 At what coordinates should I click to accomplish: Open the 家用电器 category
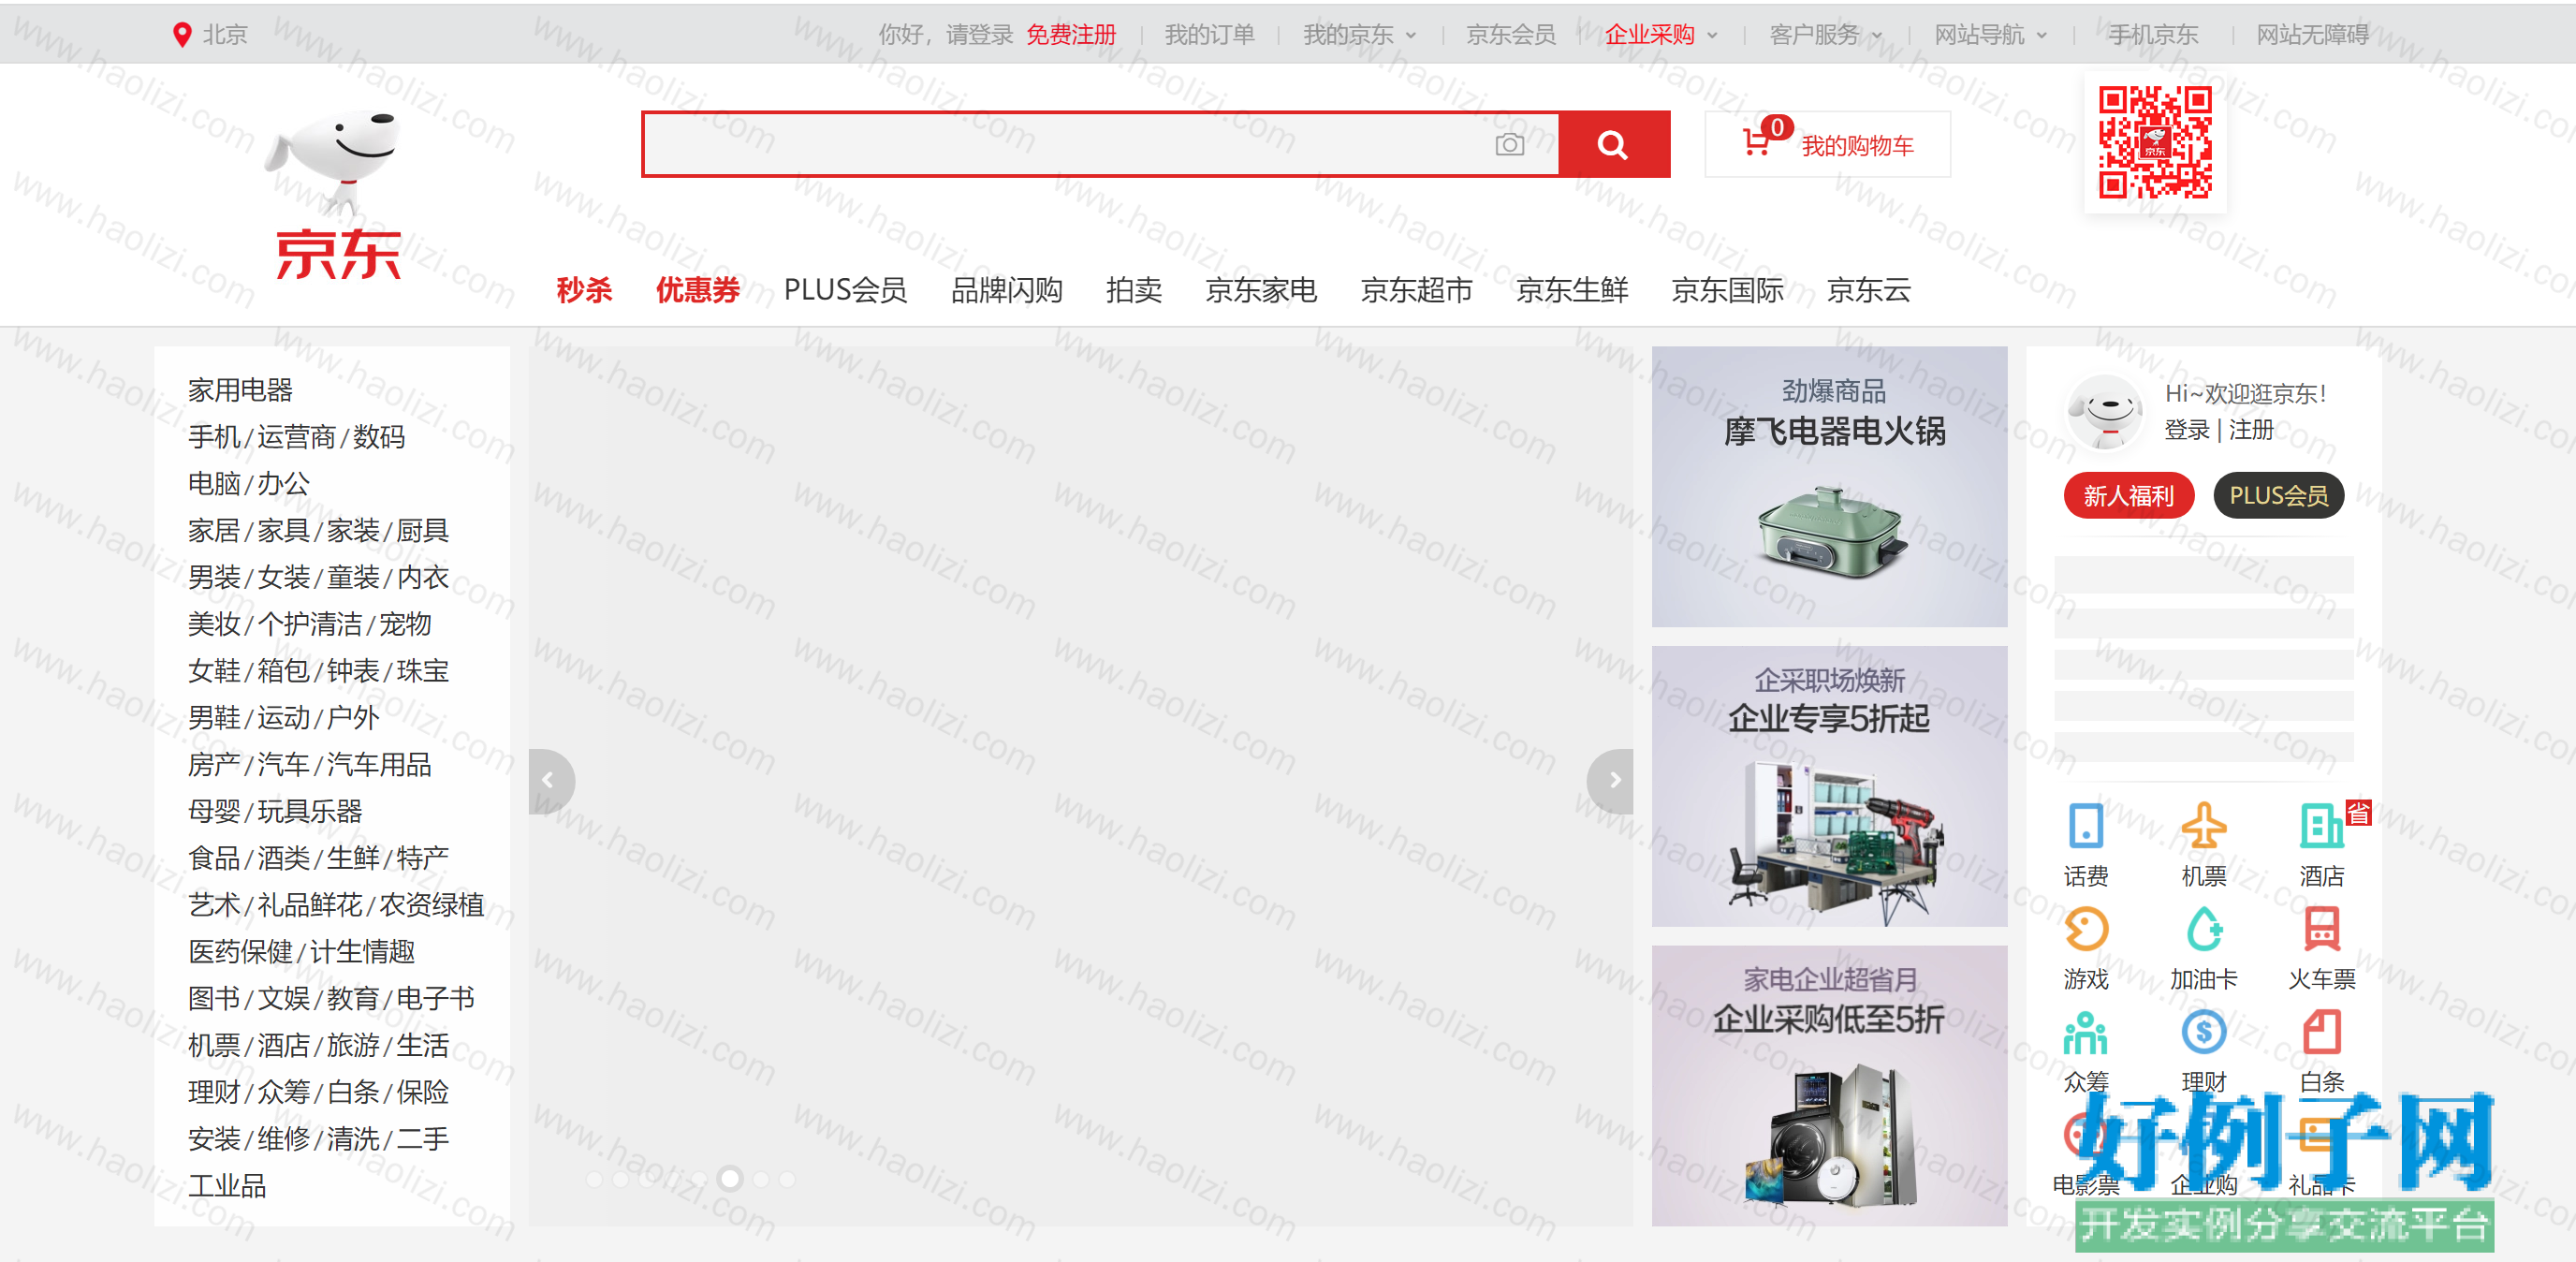coord(240,390)
